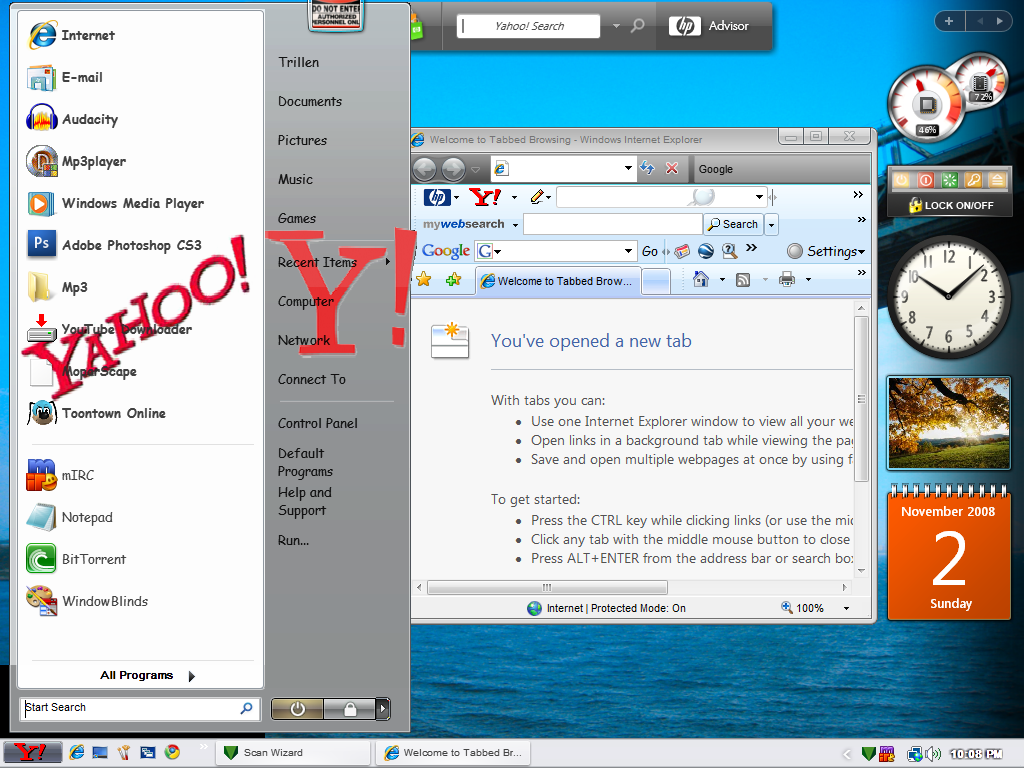This screenshot has height=768, width=1024.
Task: Click the Chrome icon in Quick Launch
Action: [x=172, y=752]
